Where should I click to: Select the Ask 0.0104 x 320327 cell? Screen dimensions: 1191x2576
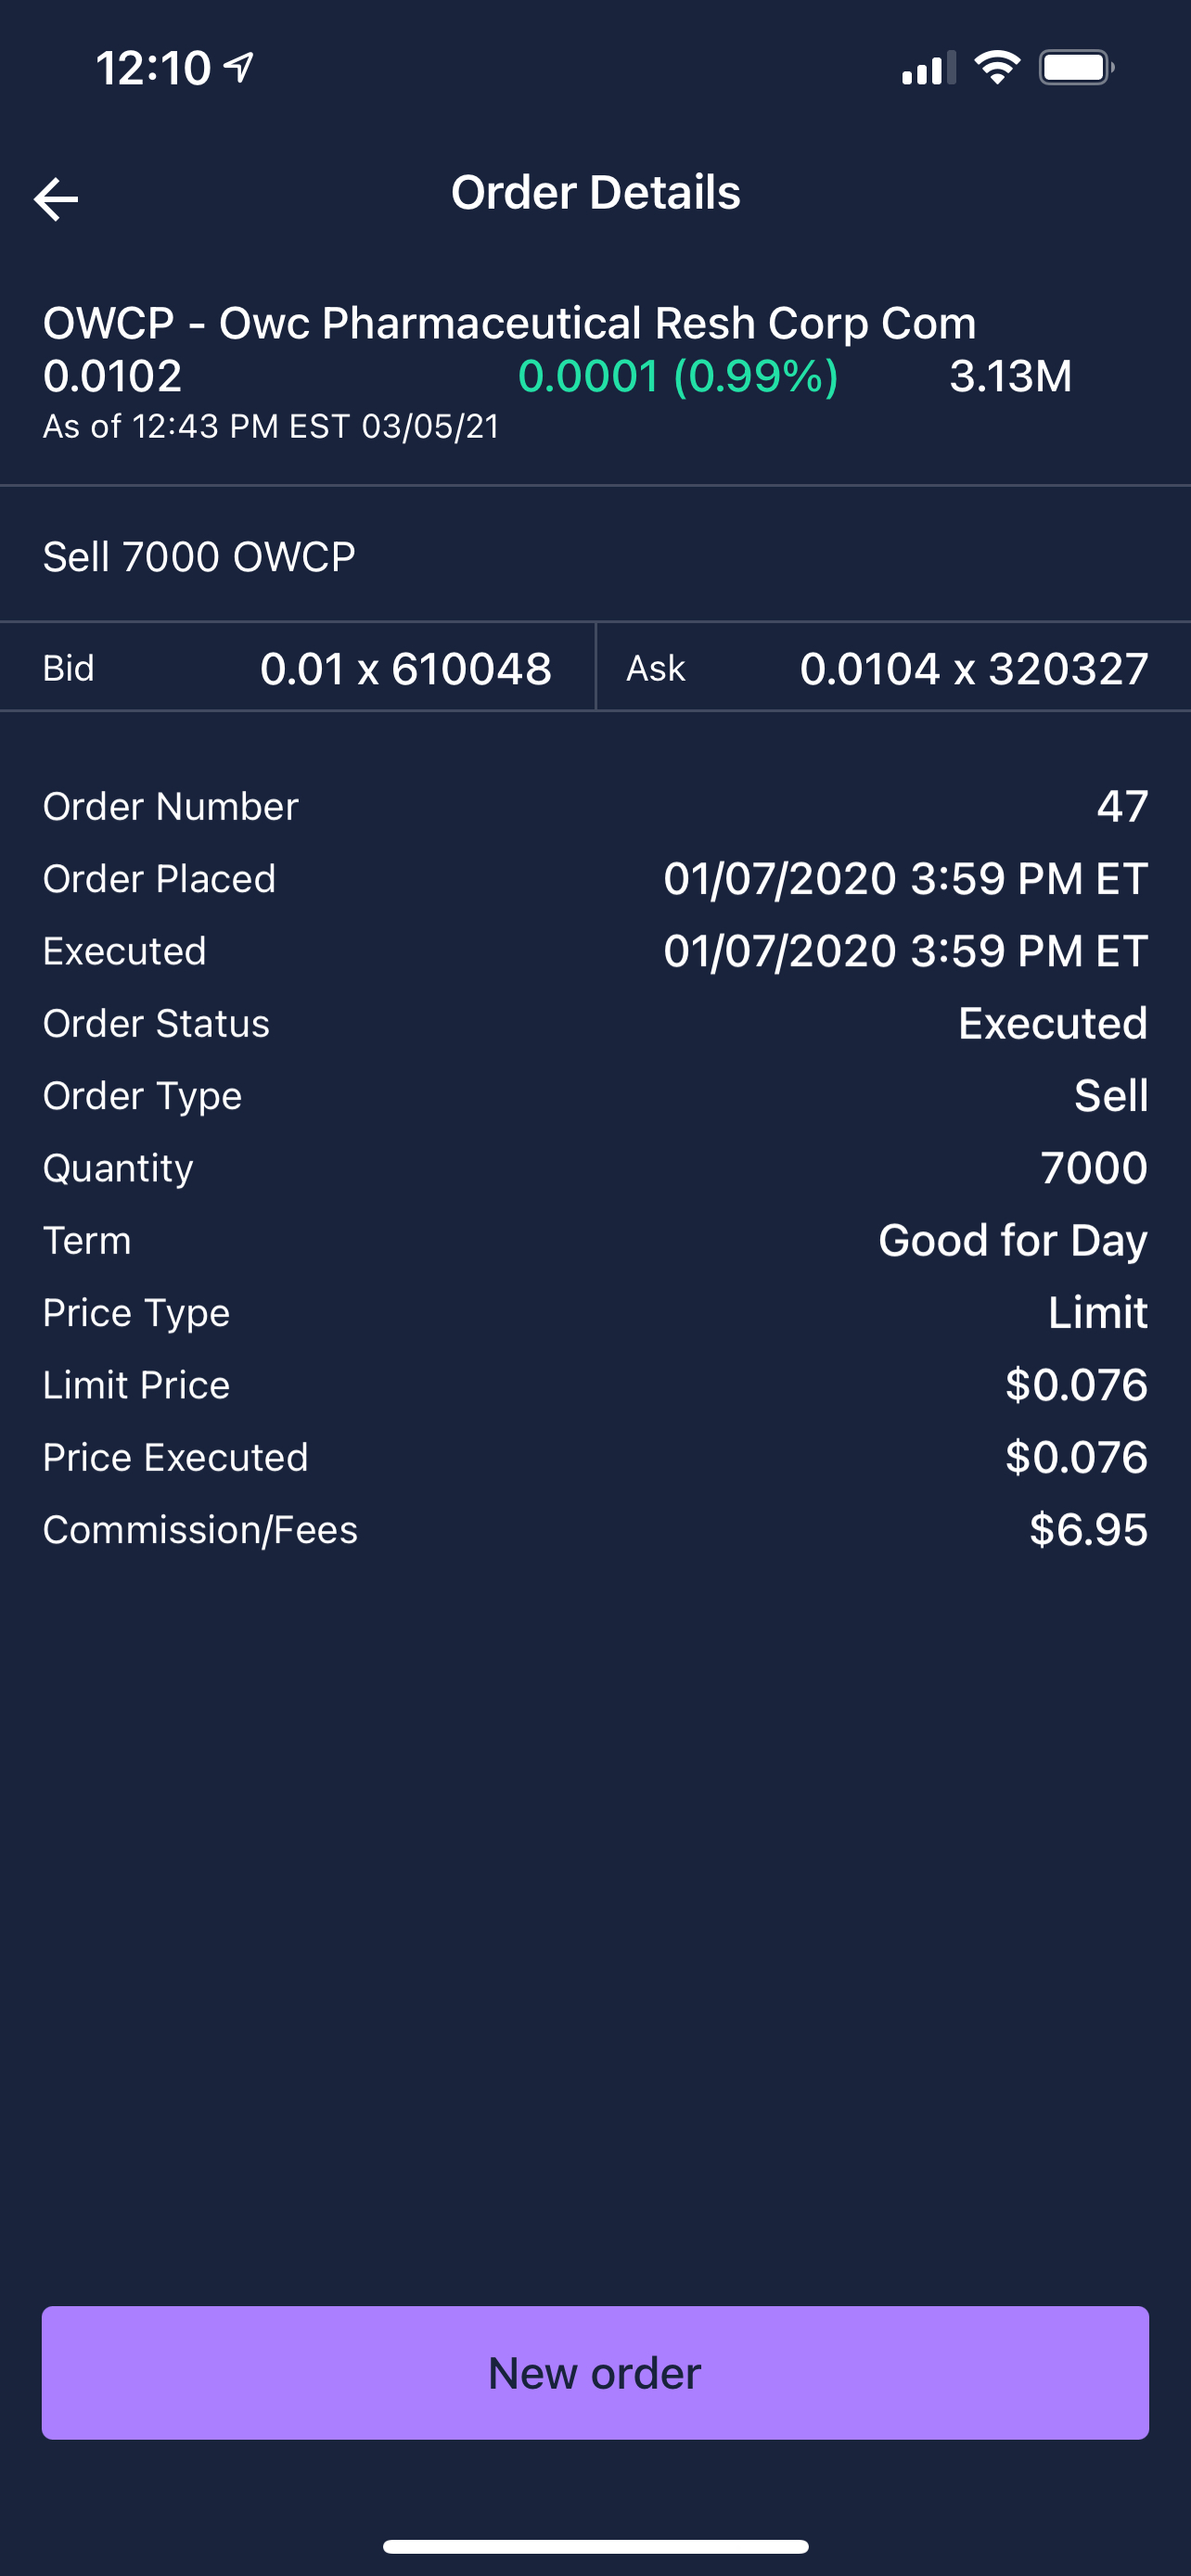coord(893,668)
